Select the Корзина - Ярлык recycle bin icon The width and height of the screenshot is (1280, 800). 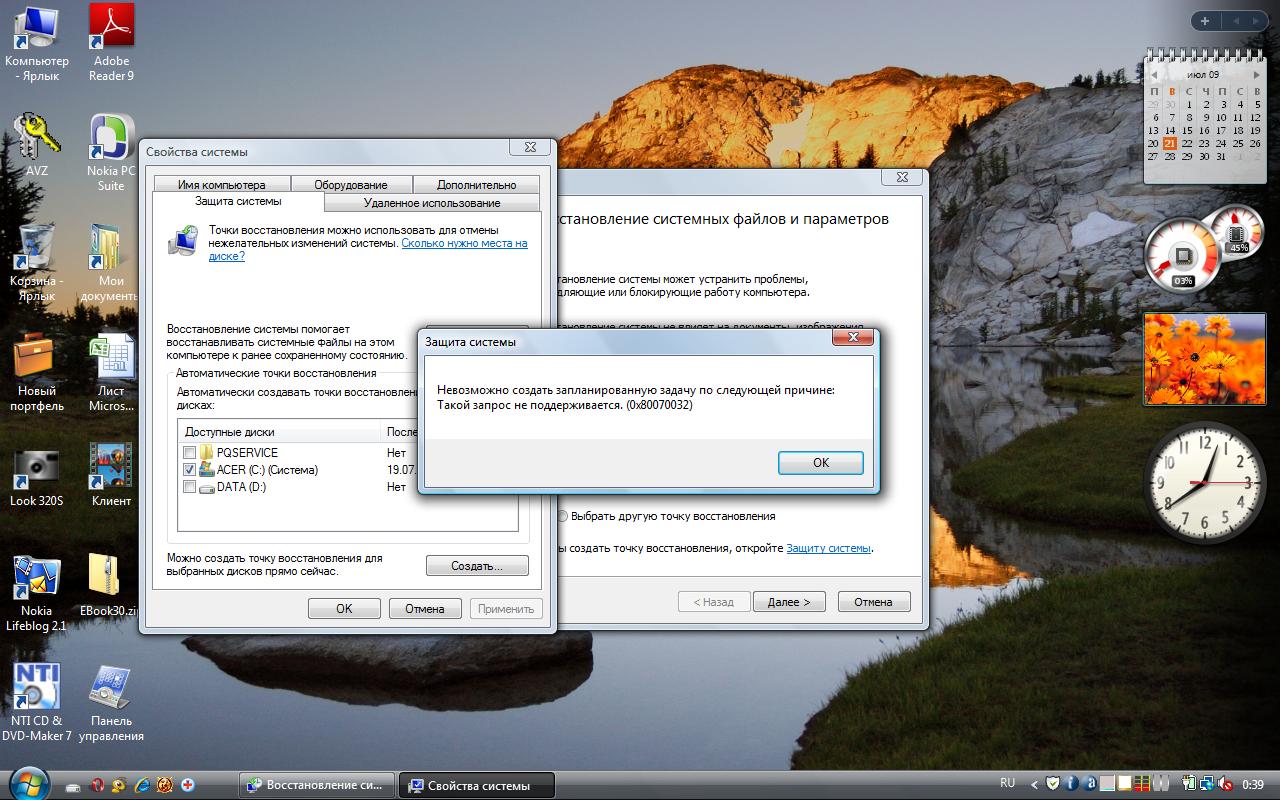[x=37, y=262]
